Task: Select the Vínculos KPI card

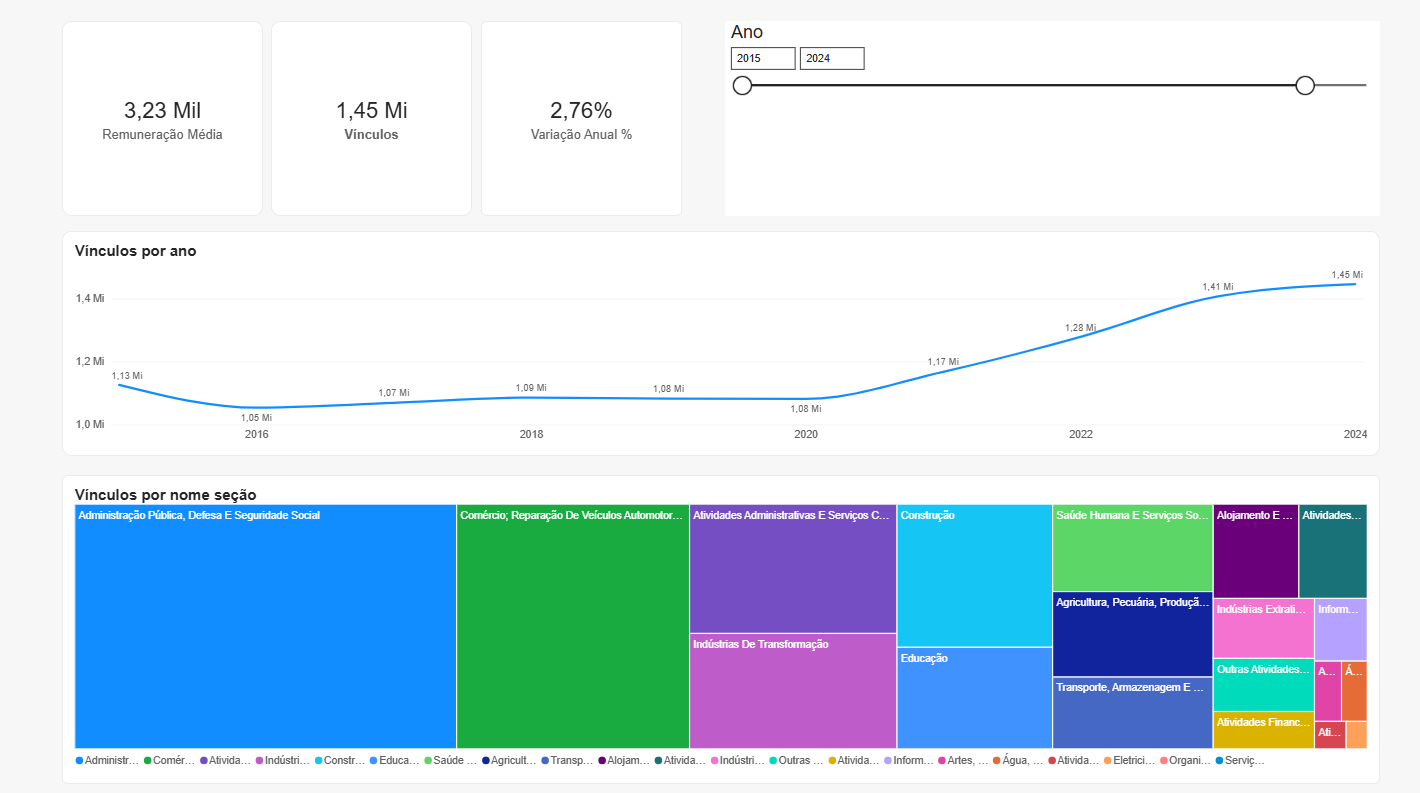Action: point(371,118)
